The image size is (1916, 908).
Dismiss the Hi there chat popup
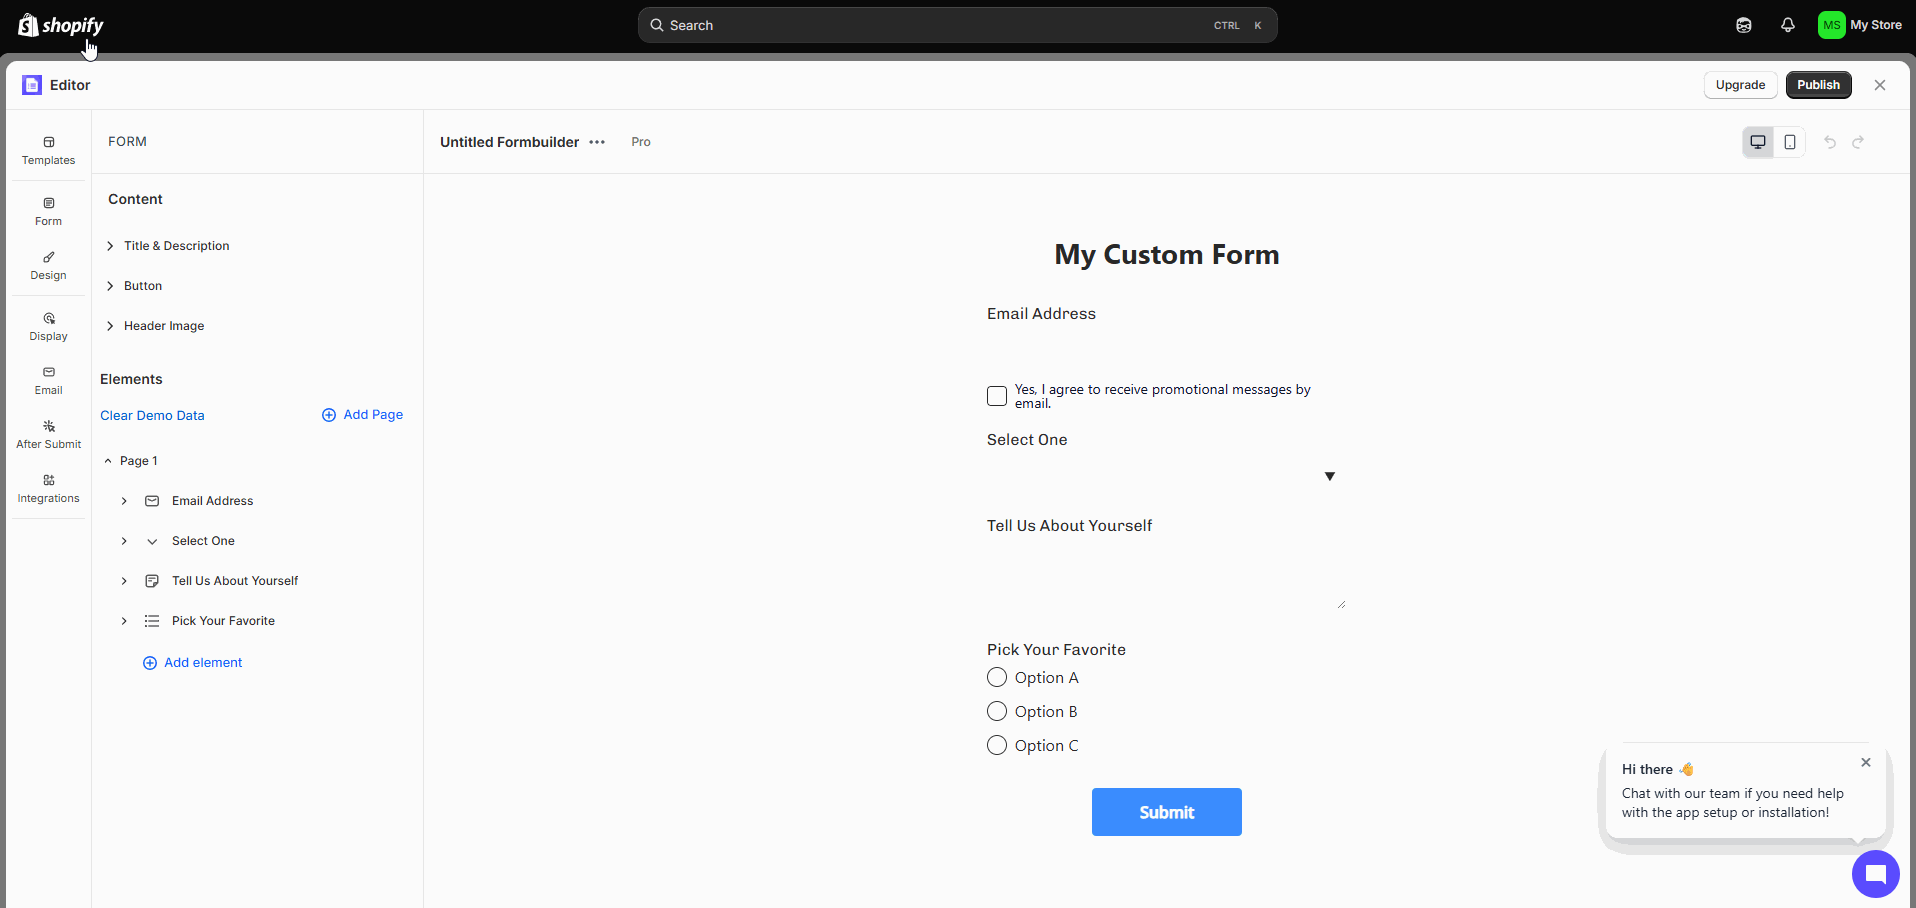[x=1866, y=762]
